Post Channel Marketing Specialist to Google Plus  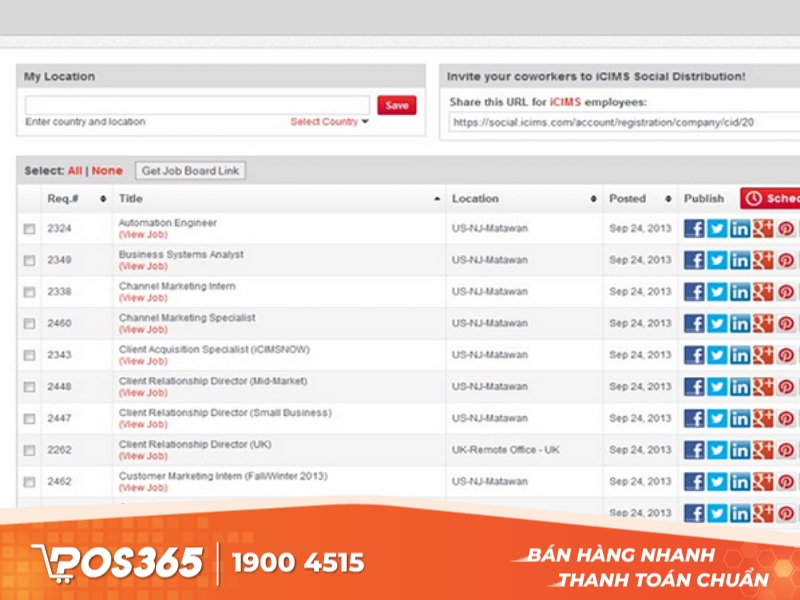point(763,323)
